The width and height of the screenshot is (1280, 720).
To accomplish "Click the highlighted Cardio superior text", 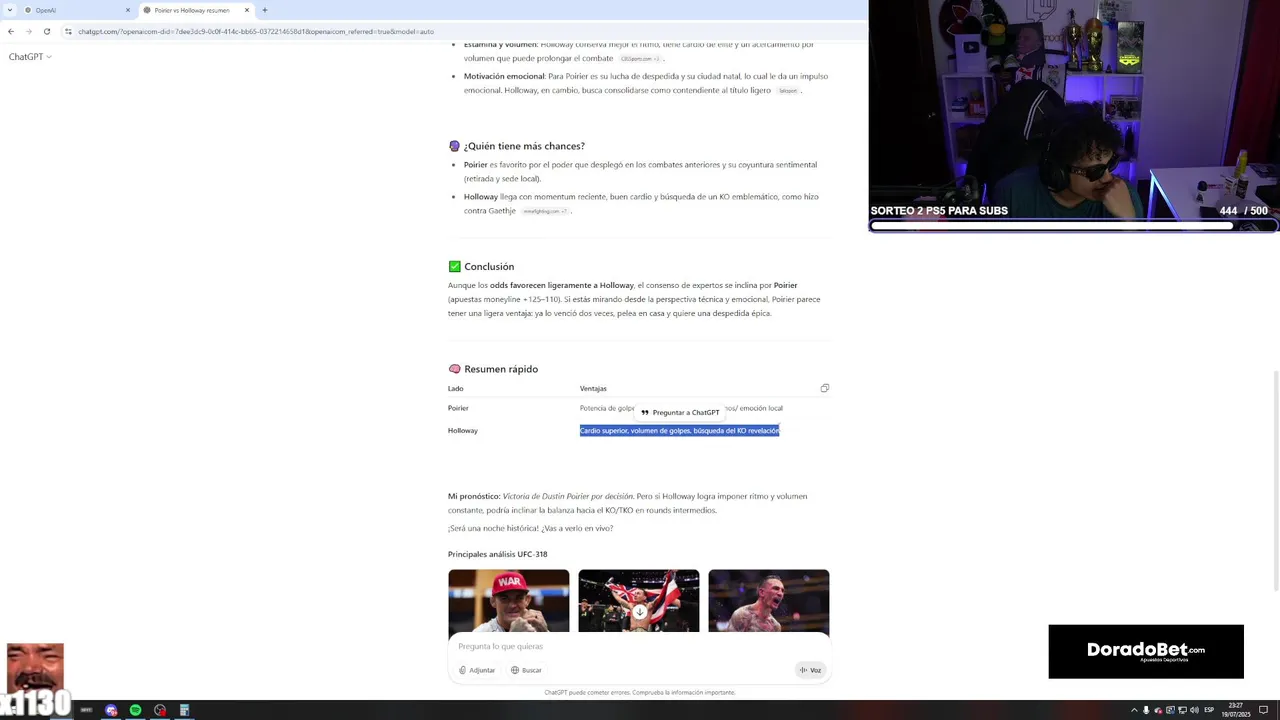I will point(679,431).
